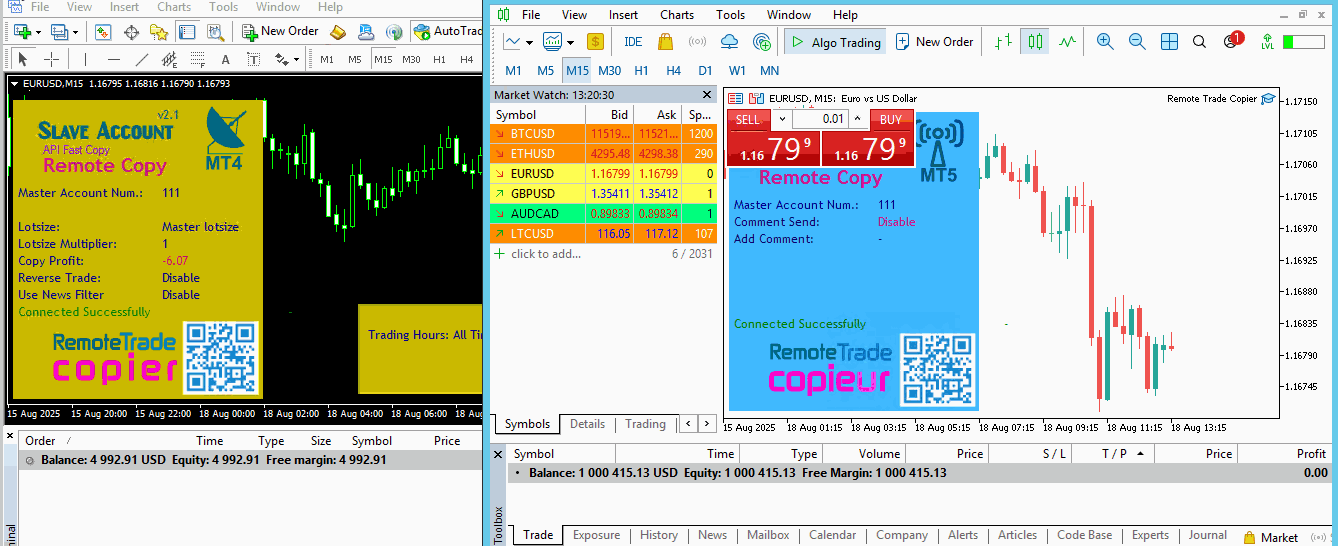The image size is (1338, 546).
Task: Zoom in on the MT5 chart
Action: click(x=1105, y=42)
